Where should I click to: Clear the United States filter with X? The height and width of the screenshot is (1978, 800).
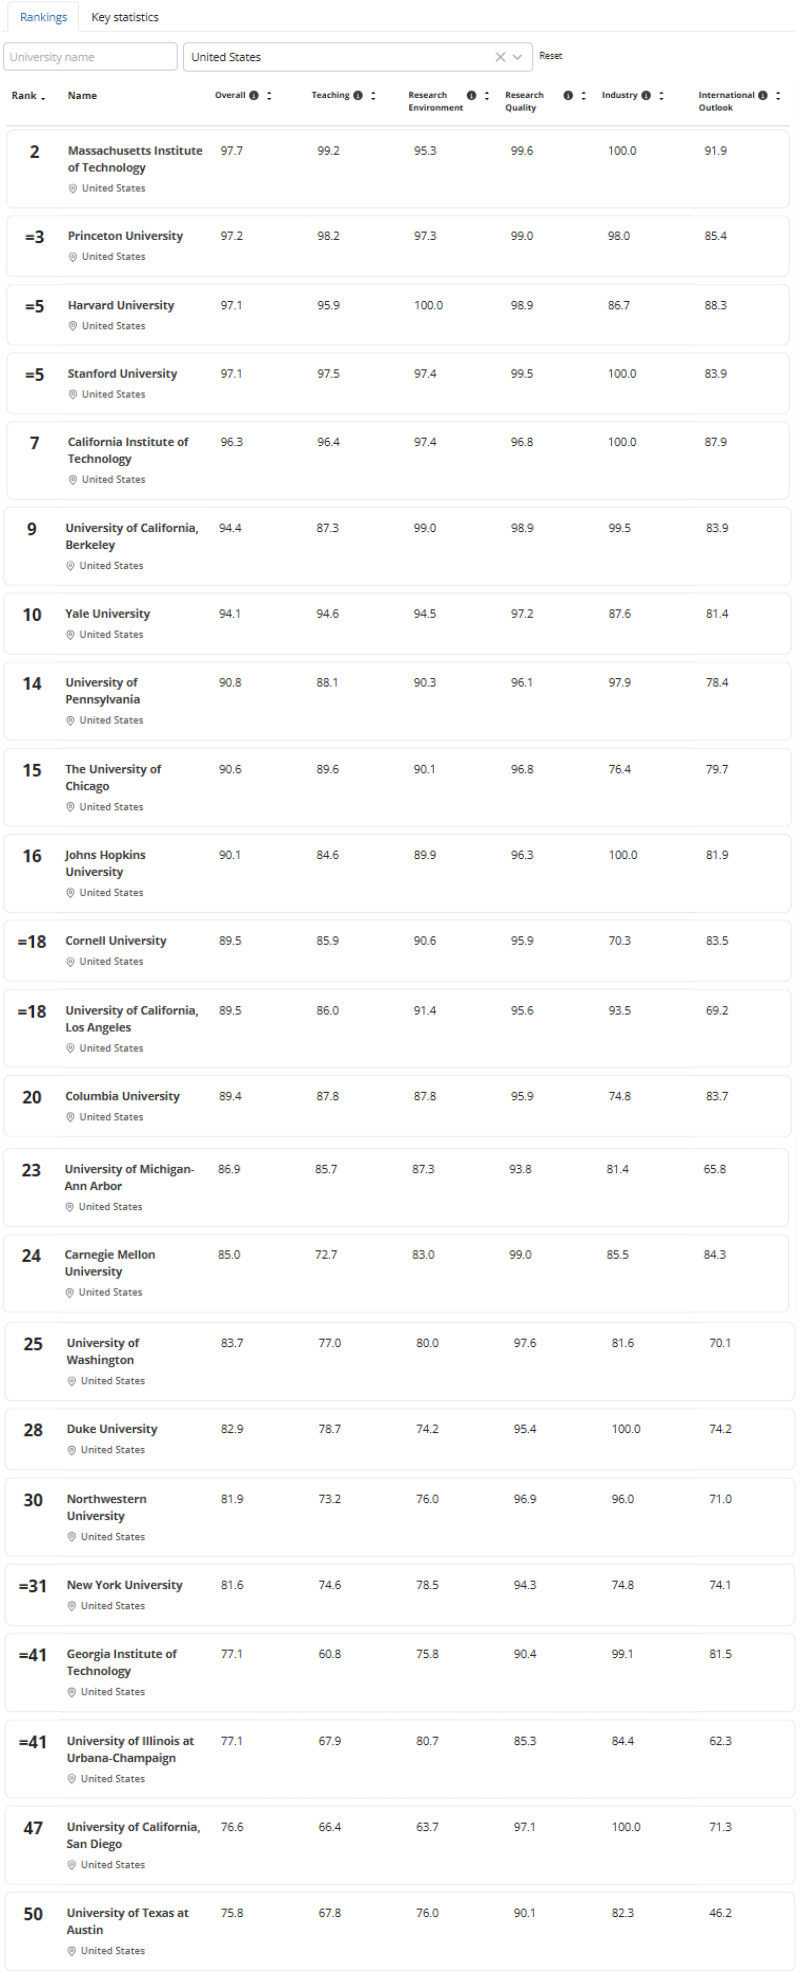coord(500,57)
